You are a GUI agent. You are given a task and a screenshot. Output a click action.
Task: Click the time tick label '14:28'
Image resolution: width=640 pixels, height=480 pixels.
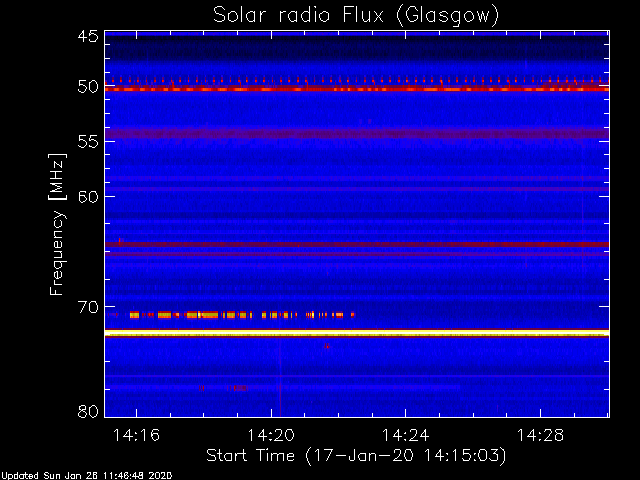[x=540, y=436]
